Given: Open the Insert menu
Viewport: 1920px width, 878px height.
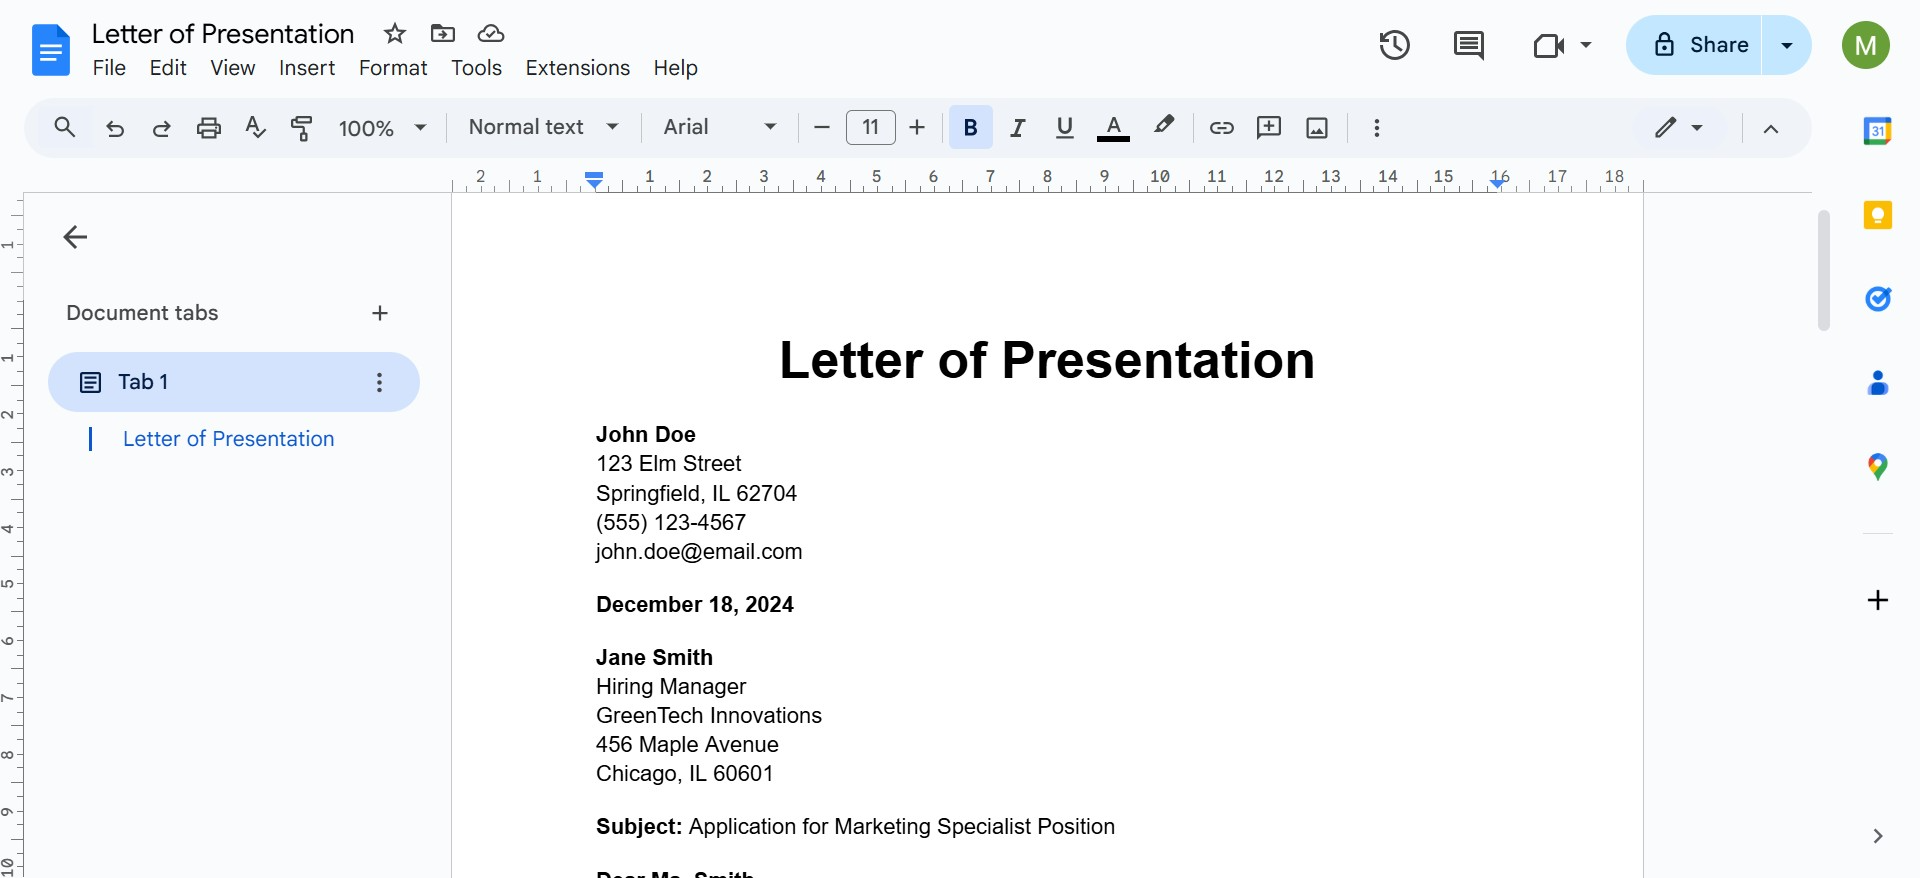Looking at the screenshot, I should click(307, 68).
